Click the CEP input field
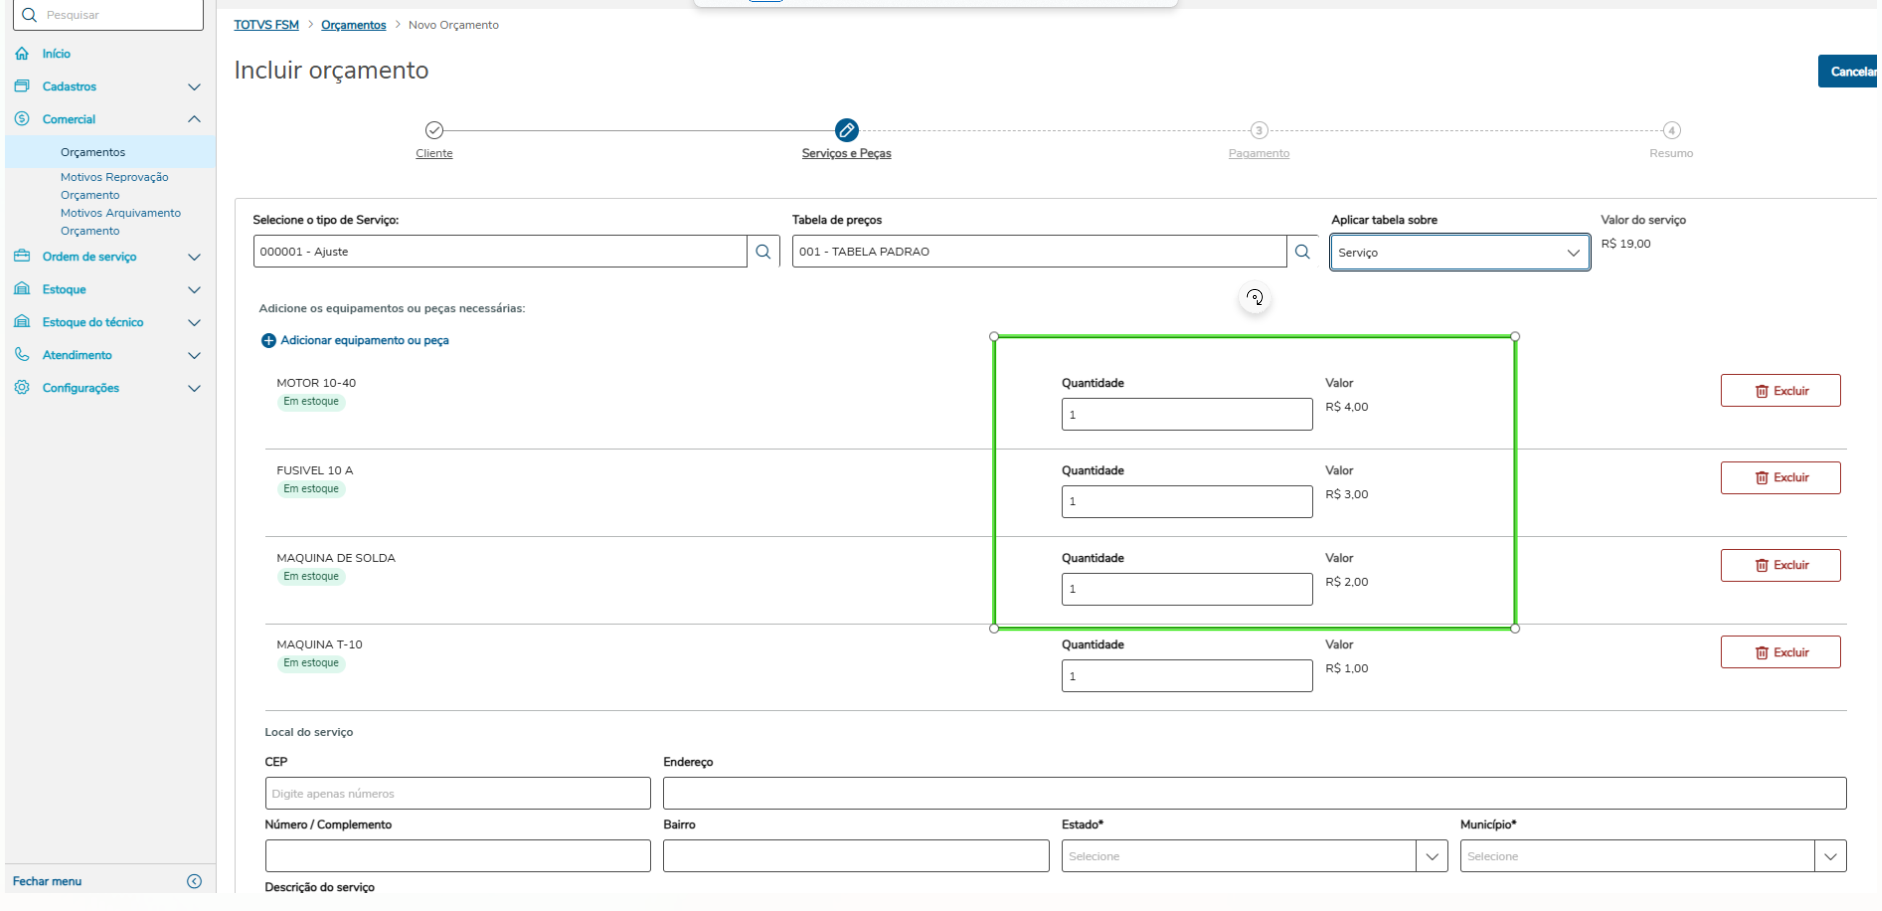1882x911 pixels. pos(457,793)
